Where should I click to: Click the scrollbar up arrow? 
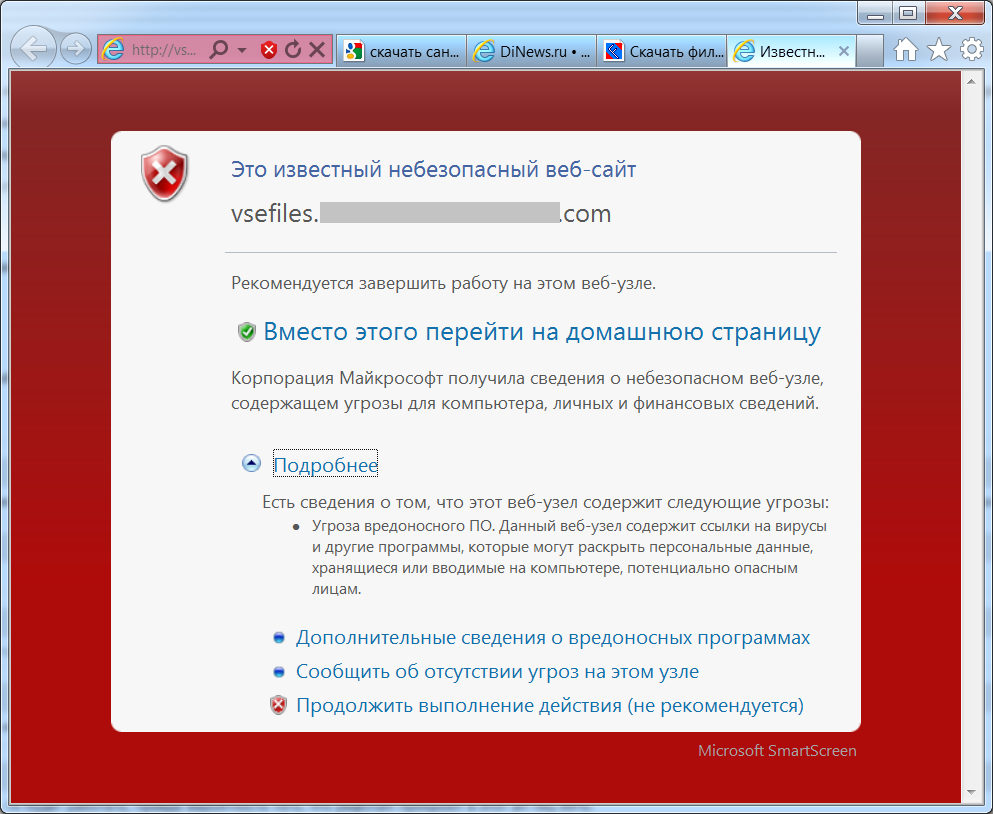971,81
